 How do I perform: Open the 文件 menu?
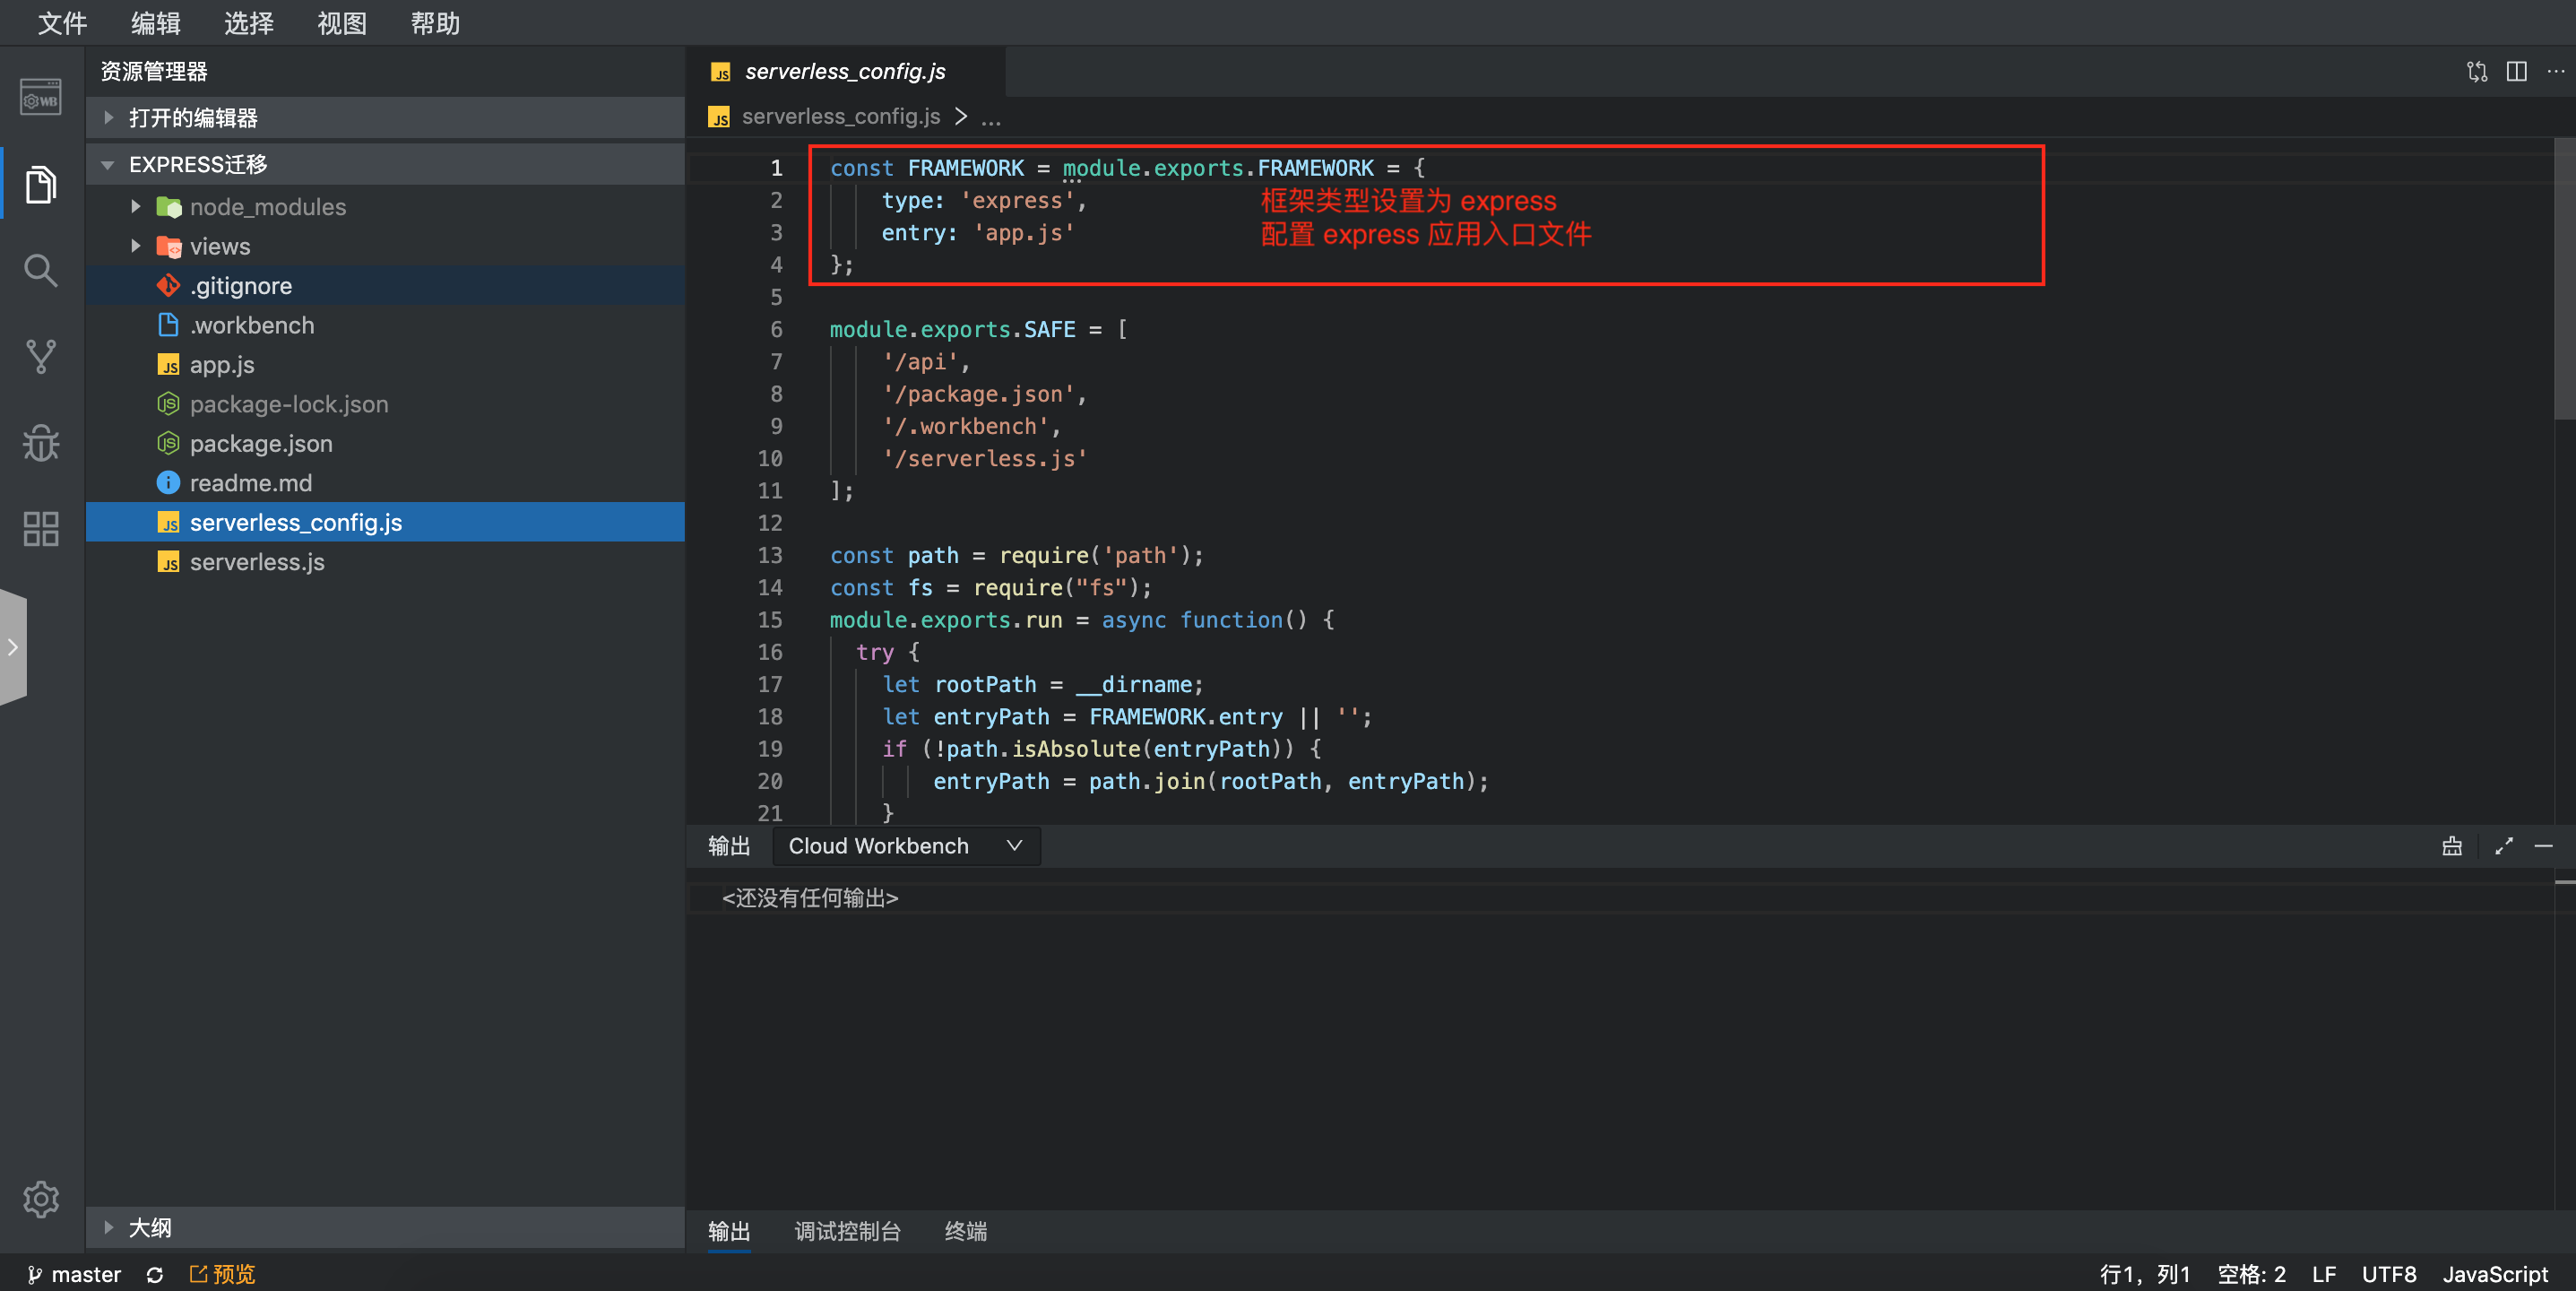click(x=62, y=23)
